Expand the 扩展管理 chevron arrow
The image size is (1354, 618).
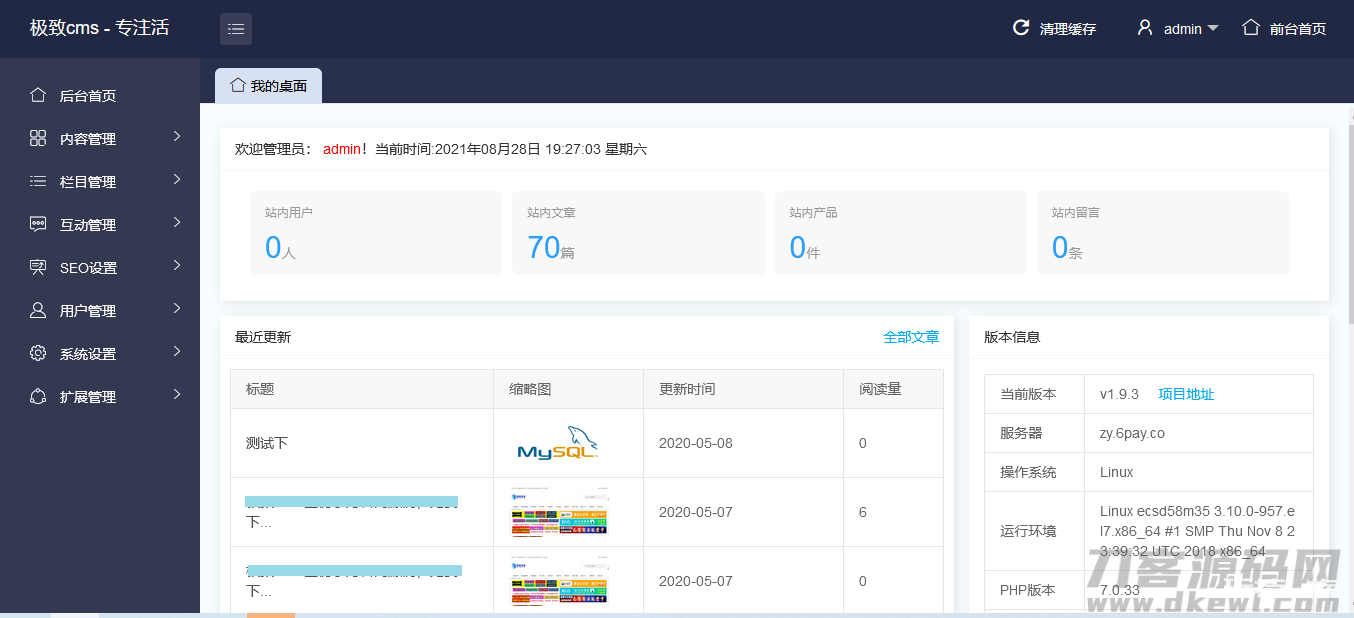point(177,394)
